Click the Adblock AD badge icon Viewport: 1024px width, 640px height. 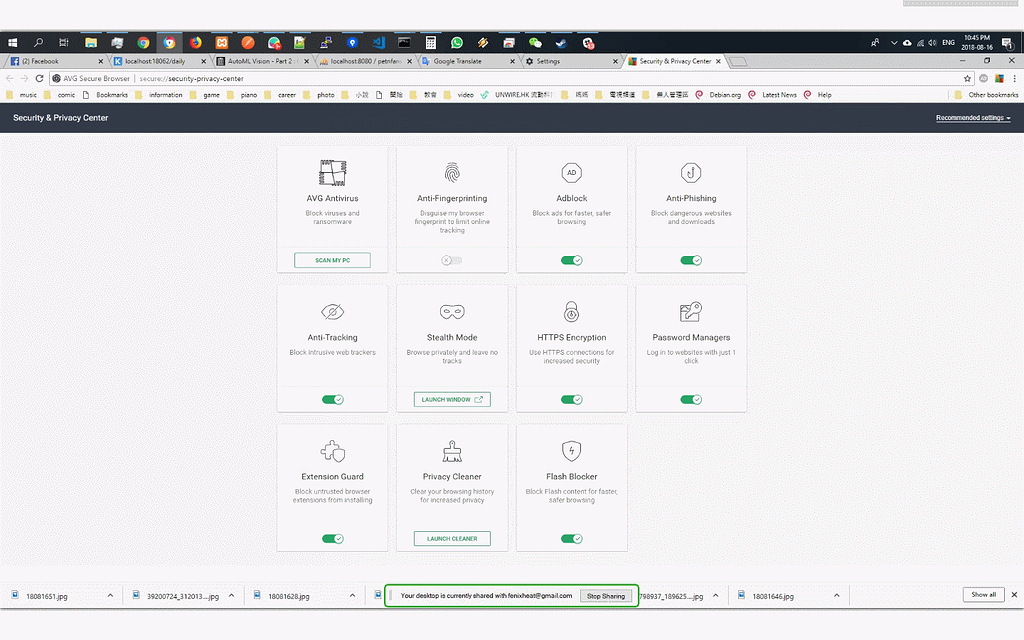click(572, 172)
